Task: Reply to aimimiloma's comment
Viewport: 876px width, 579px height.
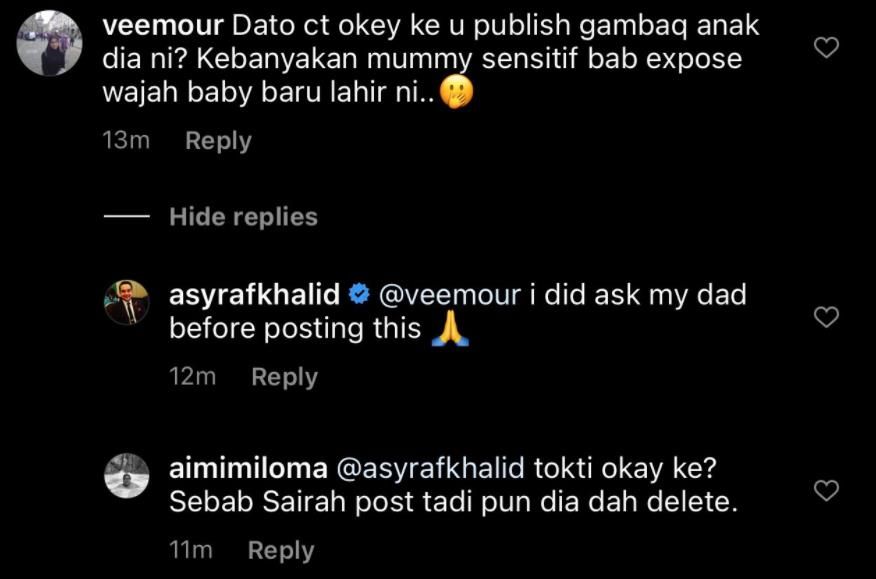Action: (281, 550)
